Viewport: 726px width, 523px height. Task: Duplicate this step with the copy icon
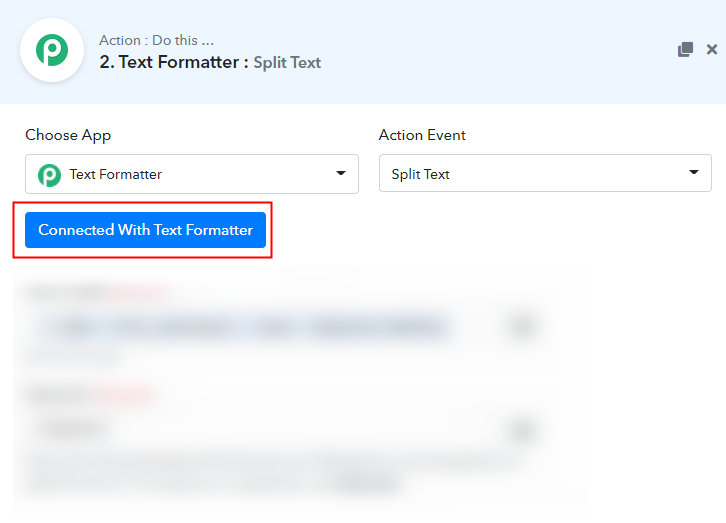point(685,49)
